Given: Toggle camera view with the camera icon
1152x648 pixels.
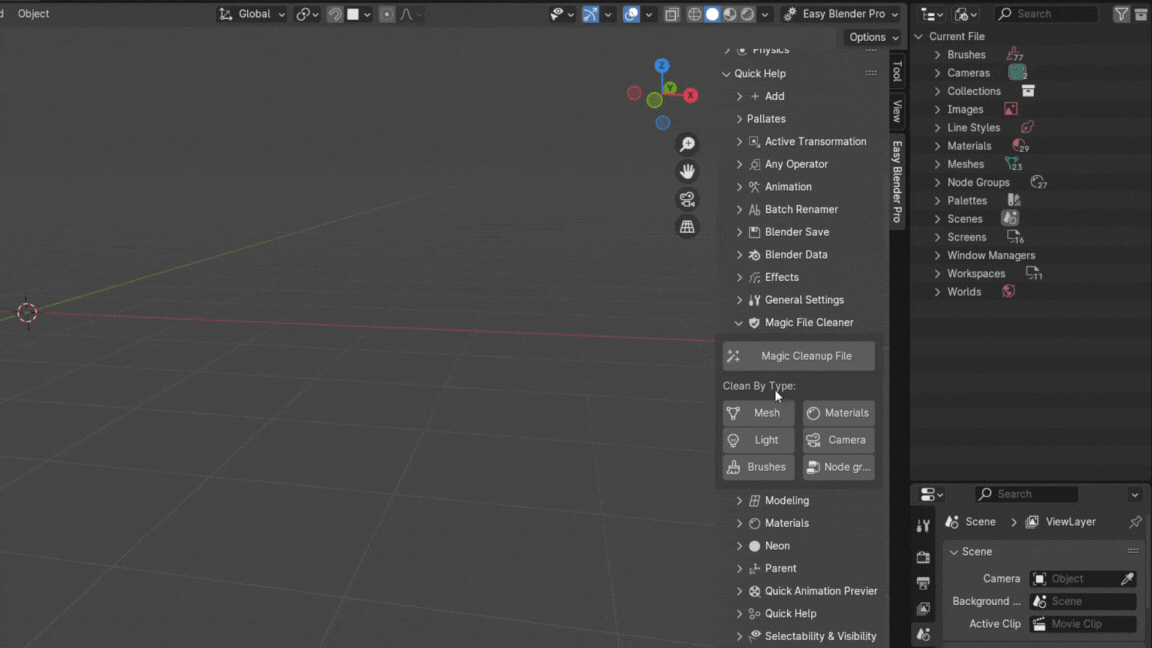Looking at the screenshot, I should pyautogui.click(x=687, y=199).
